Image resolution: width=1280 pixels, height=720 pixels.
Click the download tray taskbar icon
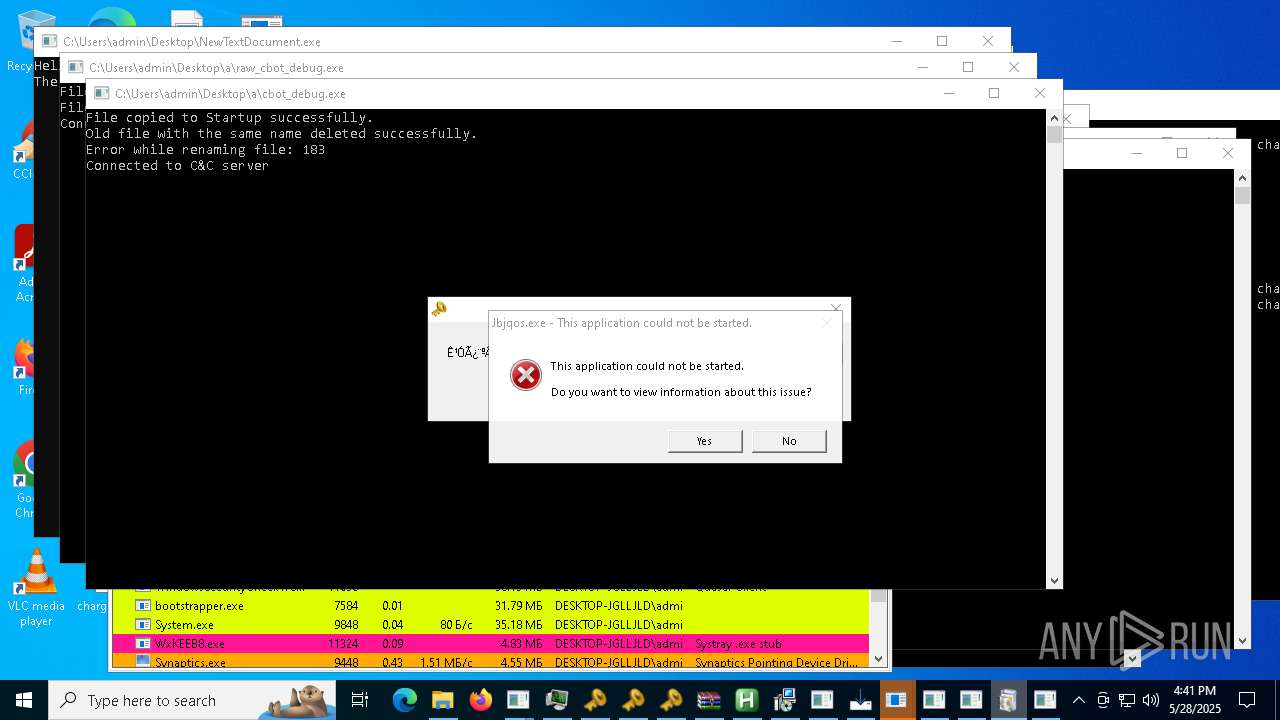click(x=860, y=700)
